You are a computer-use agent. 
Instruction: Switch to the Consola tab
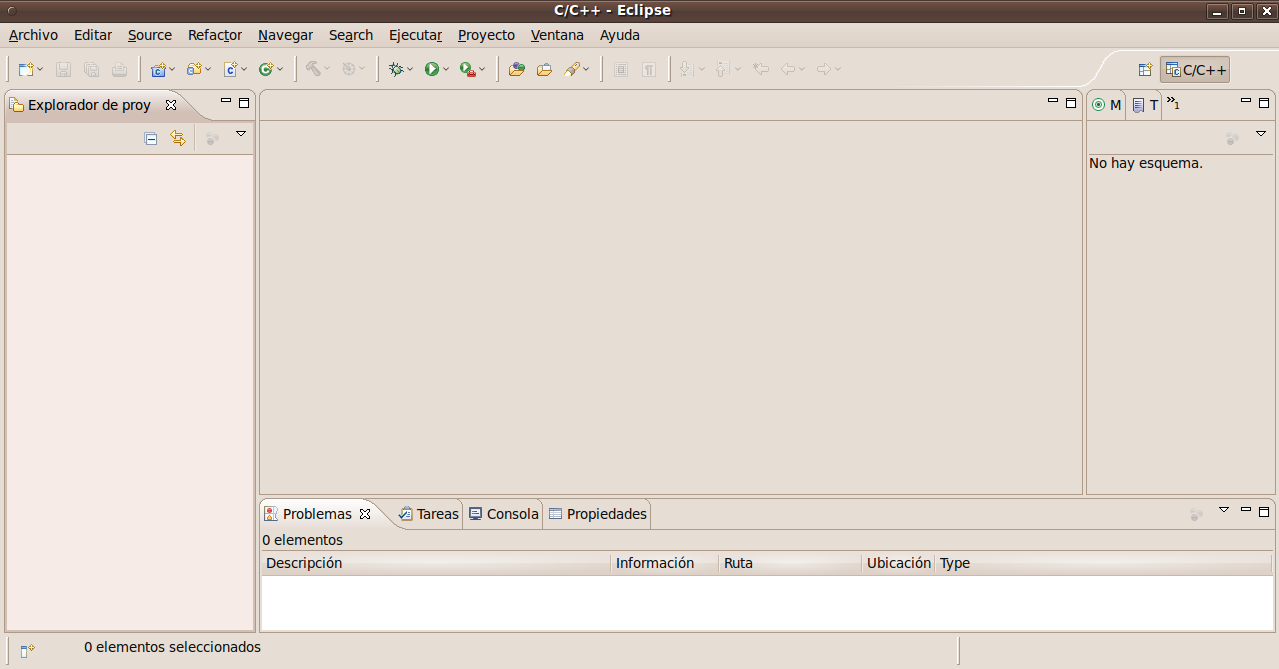coord(504,514)
